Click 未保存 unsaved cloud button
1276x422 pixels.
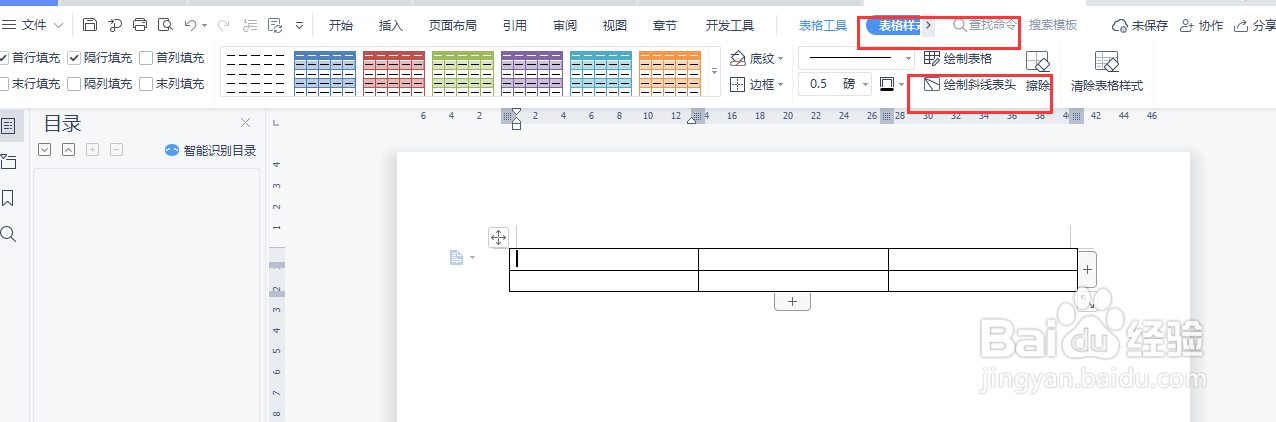[1139, 25]
